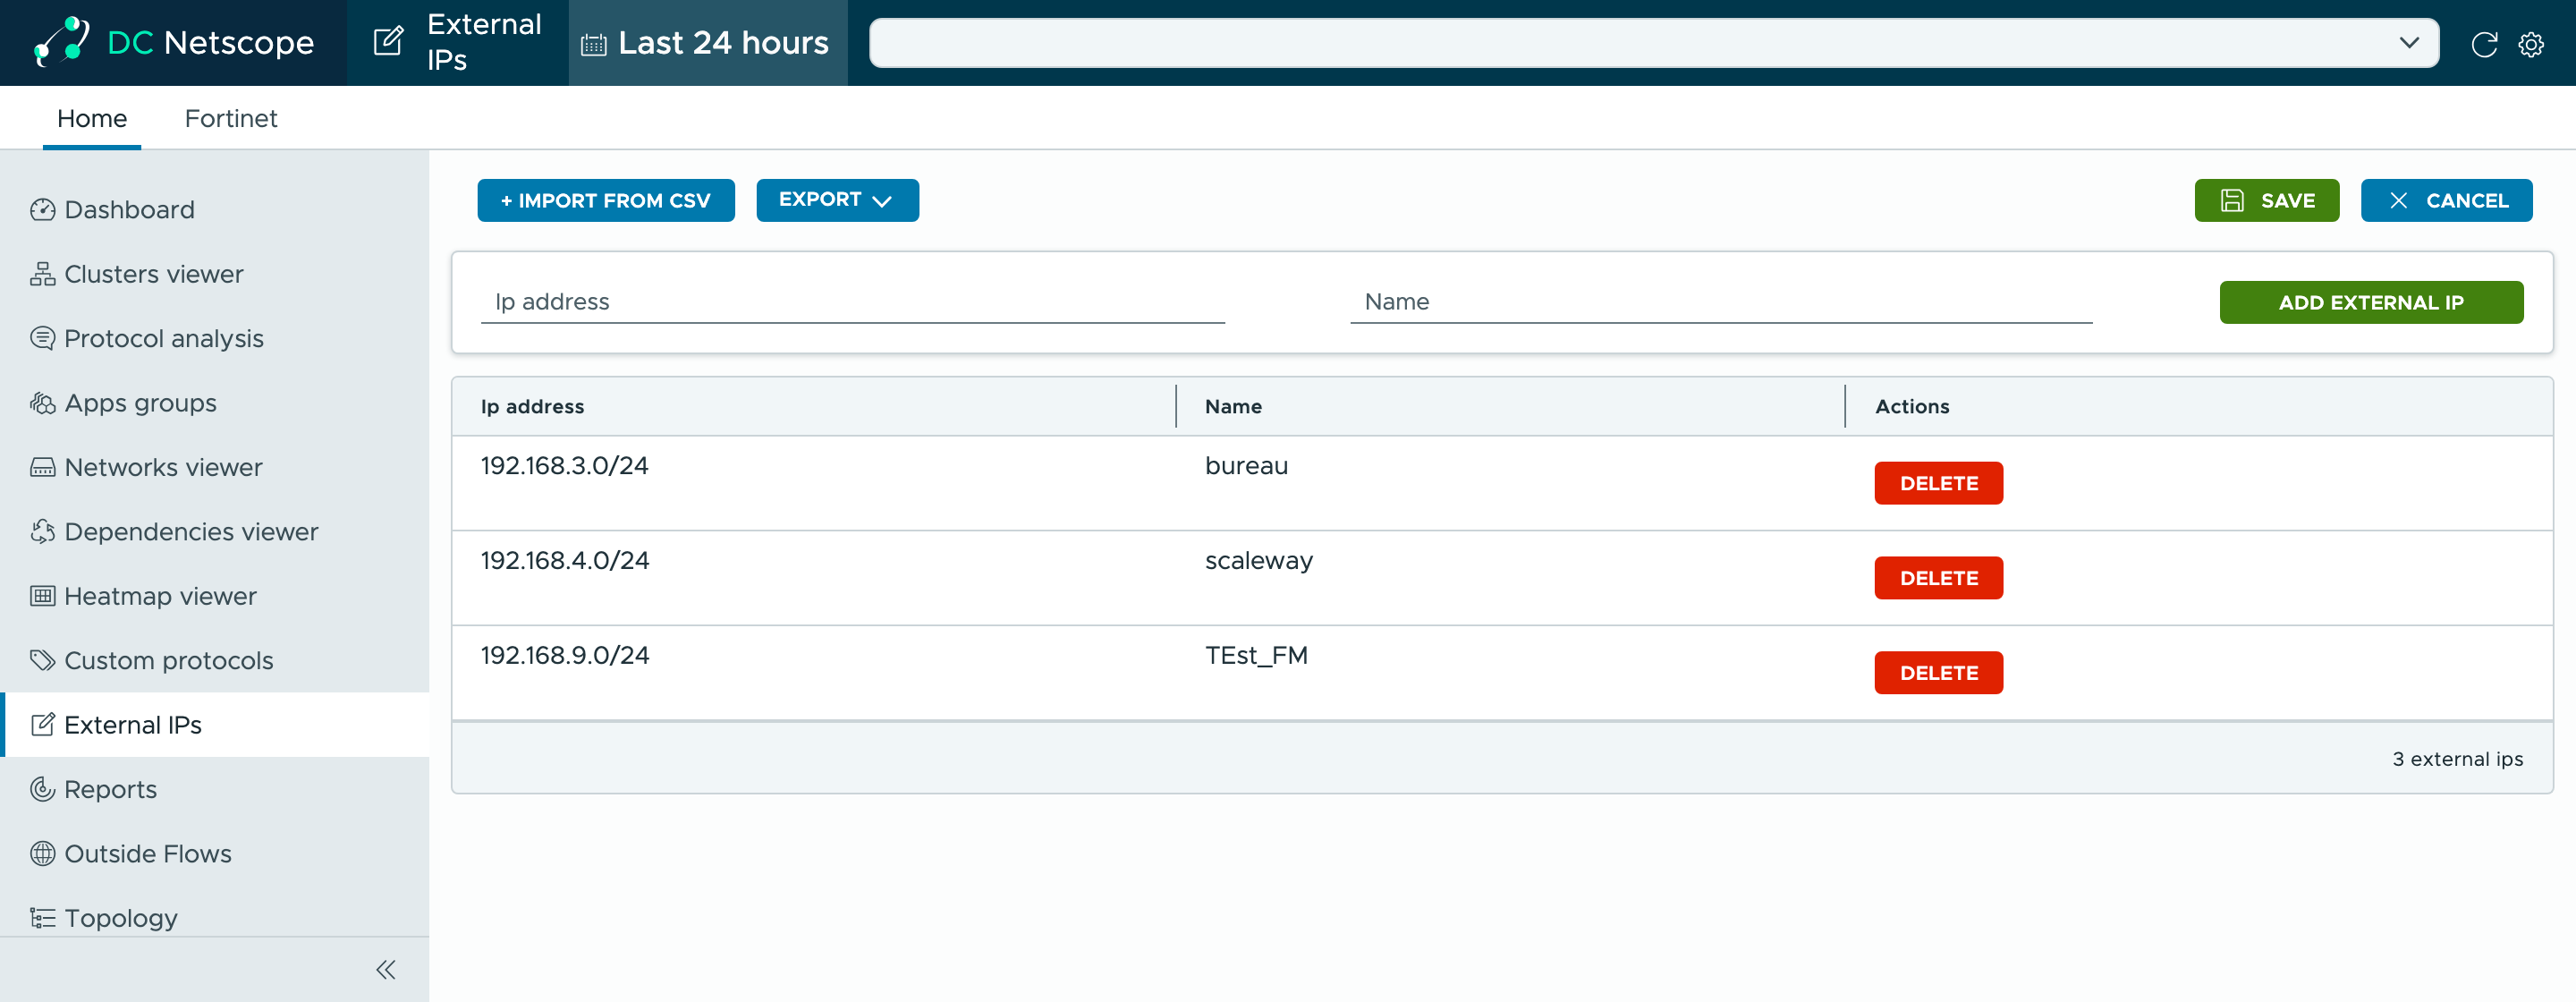Expand the top search bar dropdown arrow
Image resolution: width=2576 pixels, height=1002 pixels.
pos(2409,43)
